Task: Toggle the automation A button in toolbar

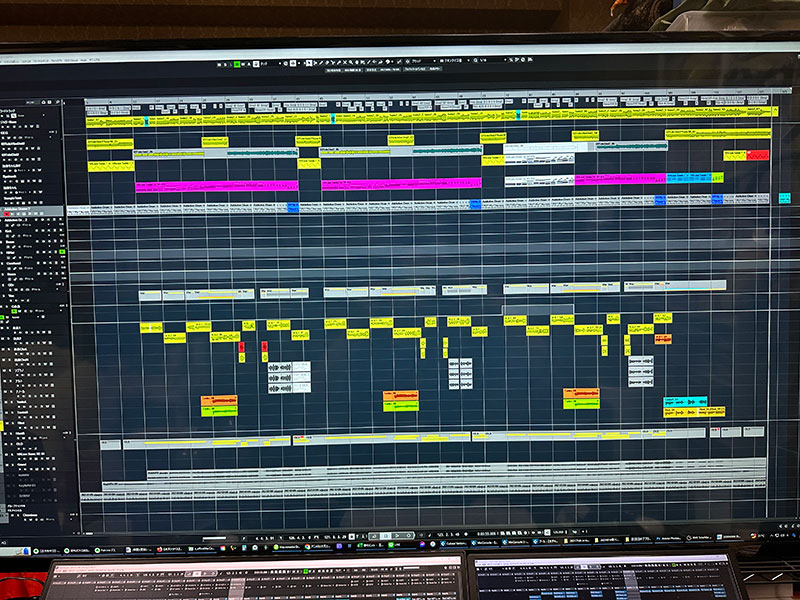Action: click(249, 64)
